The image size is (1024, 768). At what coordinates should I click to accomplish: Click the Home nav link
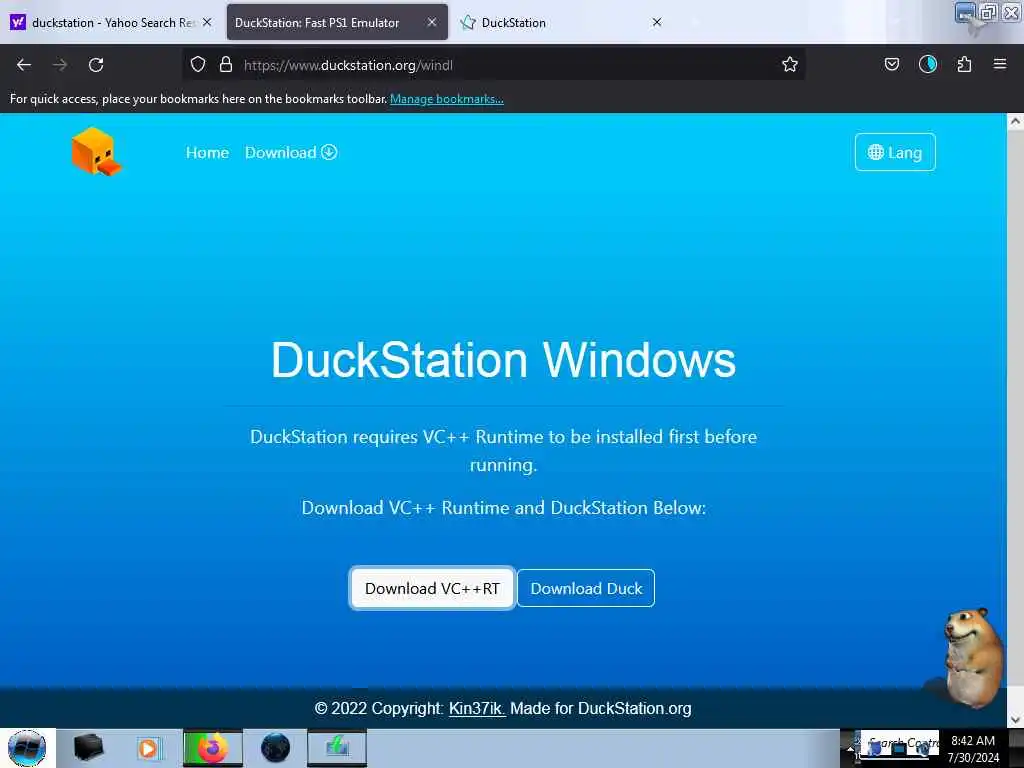[207, 152]
